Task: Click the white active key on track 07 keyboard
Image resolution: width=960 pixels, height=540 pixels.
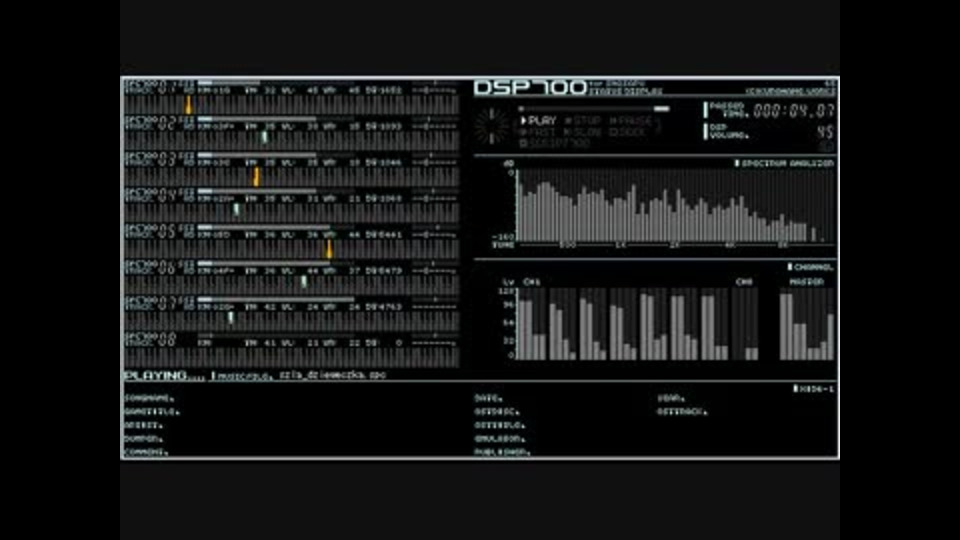Action: click(231, 317)
